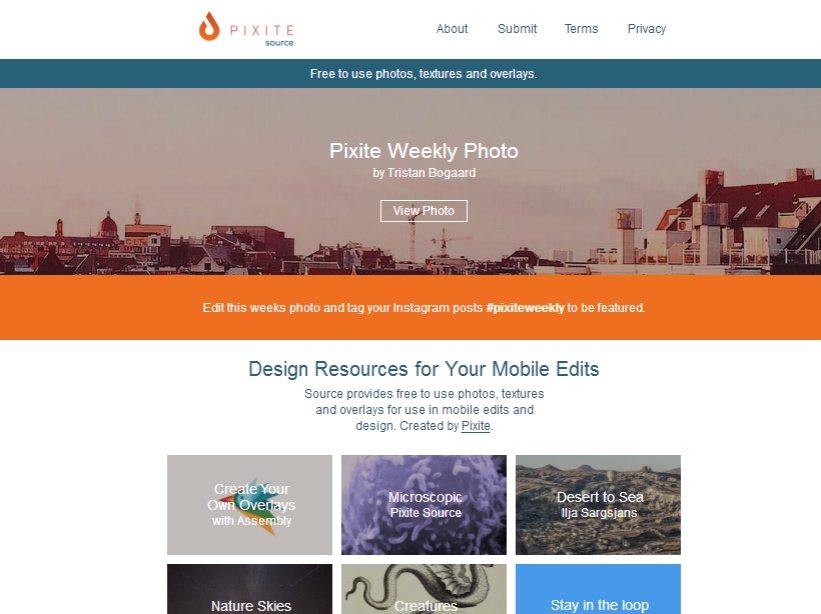
Task: Click the teal free-to-use photos banner
Action: click(410, 73)
